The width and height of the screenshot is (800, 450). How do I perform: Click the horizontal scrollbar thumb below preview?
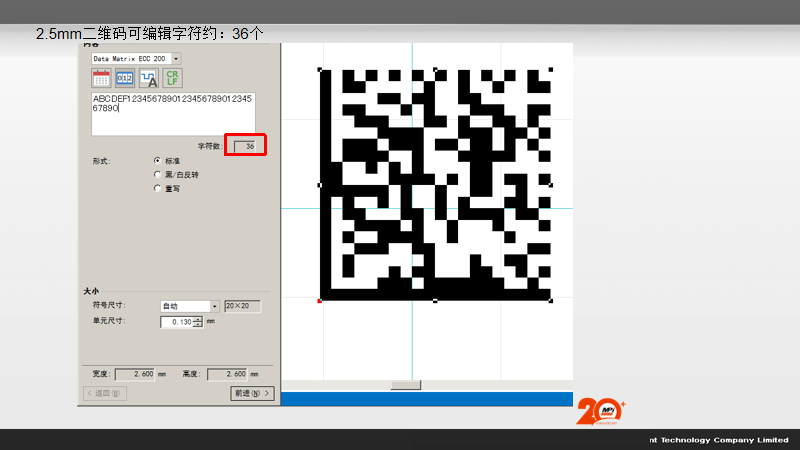click(405, 385)
